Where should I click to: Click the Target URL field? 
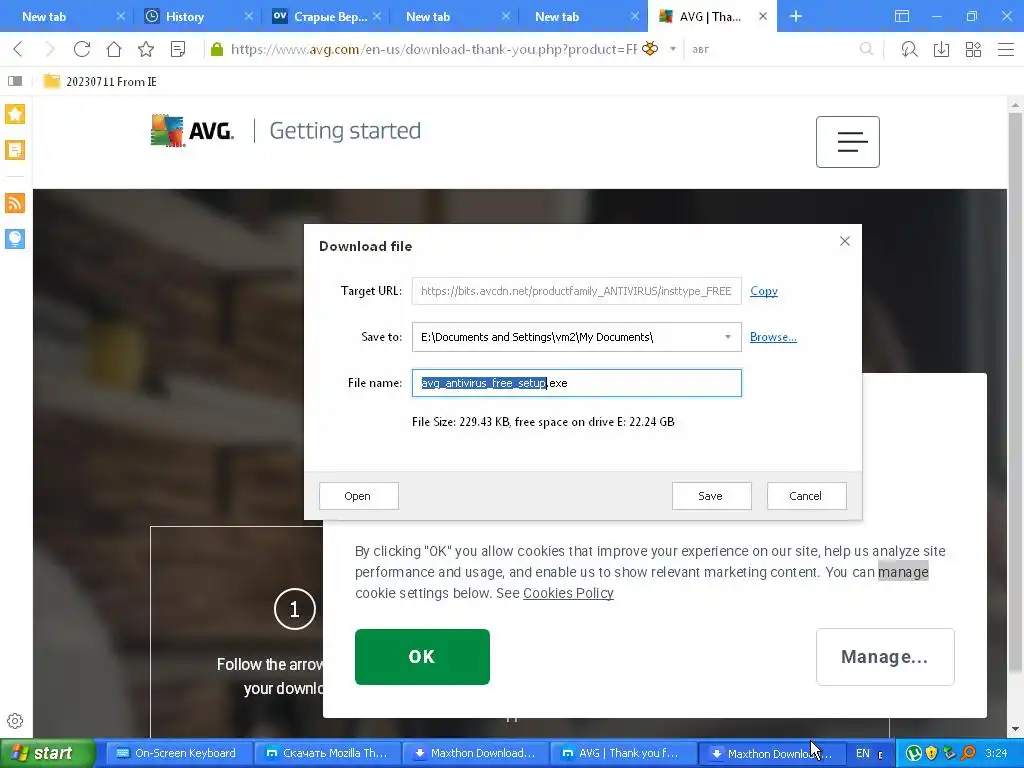tap(577, 291)
